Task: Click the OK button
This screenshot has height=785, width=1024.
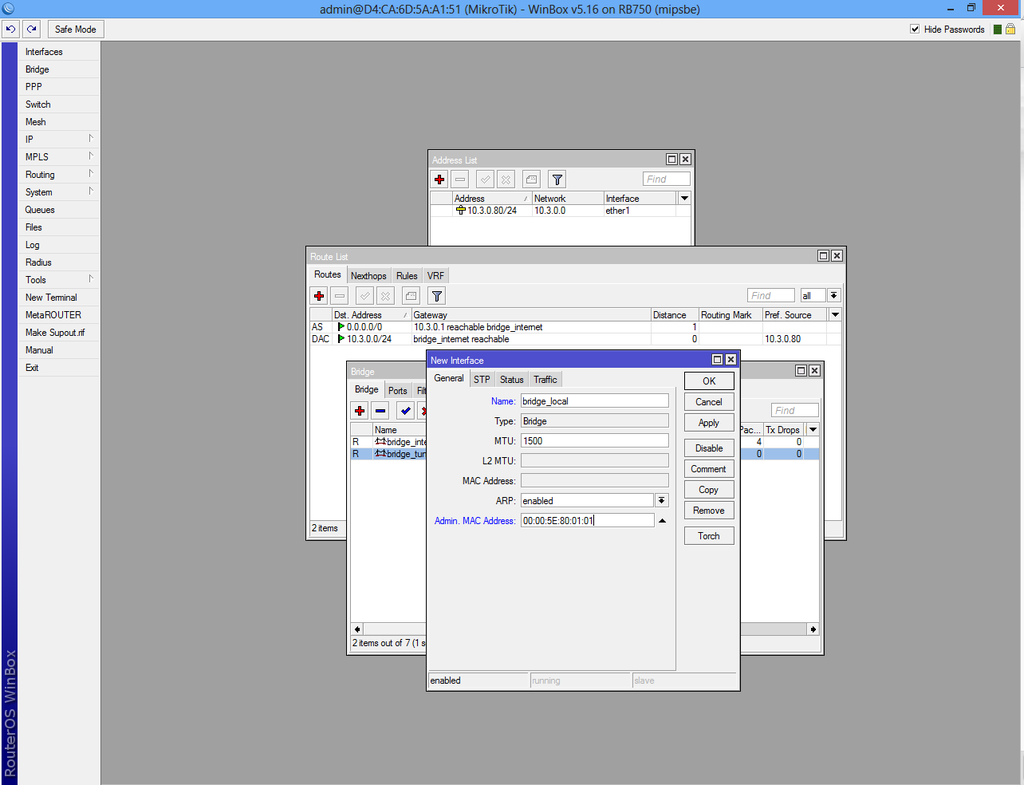Action: point(708,381)
